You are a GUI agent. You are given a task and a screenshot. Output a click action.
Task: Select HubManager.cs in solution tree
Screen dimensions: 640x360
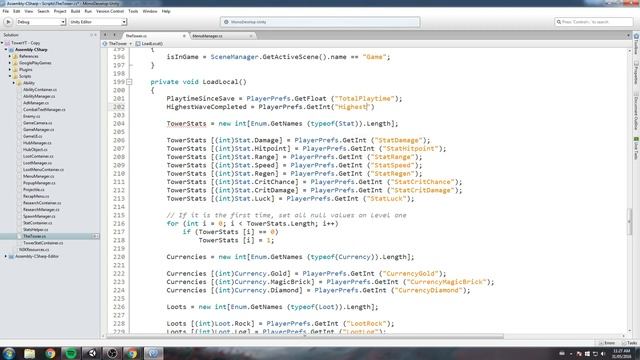pyautogui.click(x=37, y=143)
